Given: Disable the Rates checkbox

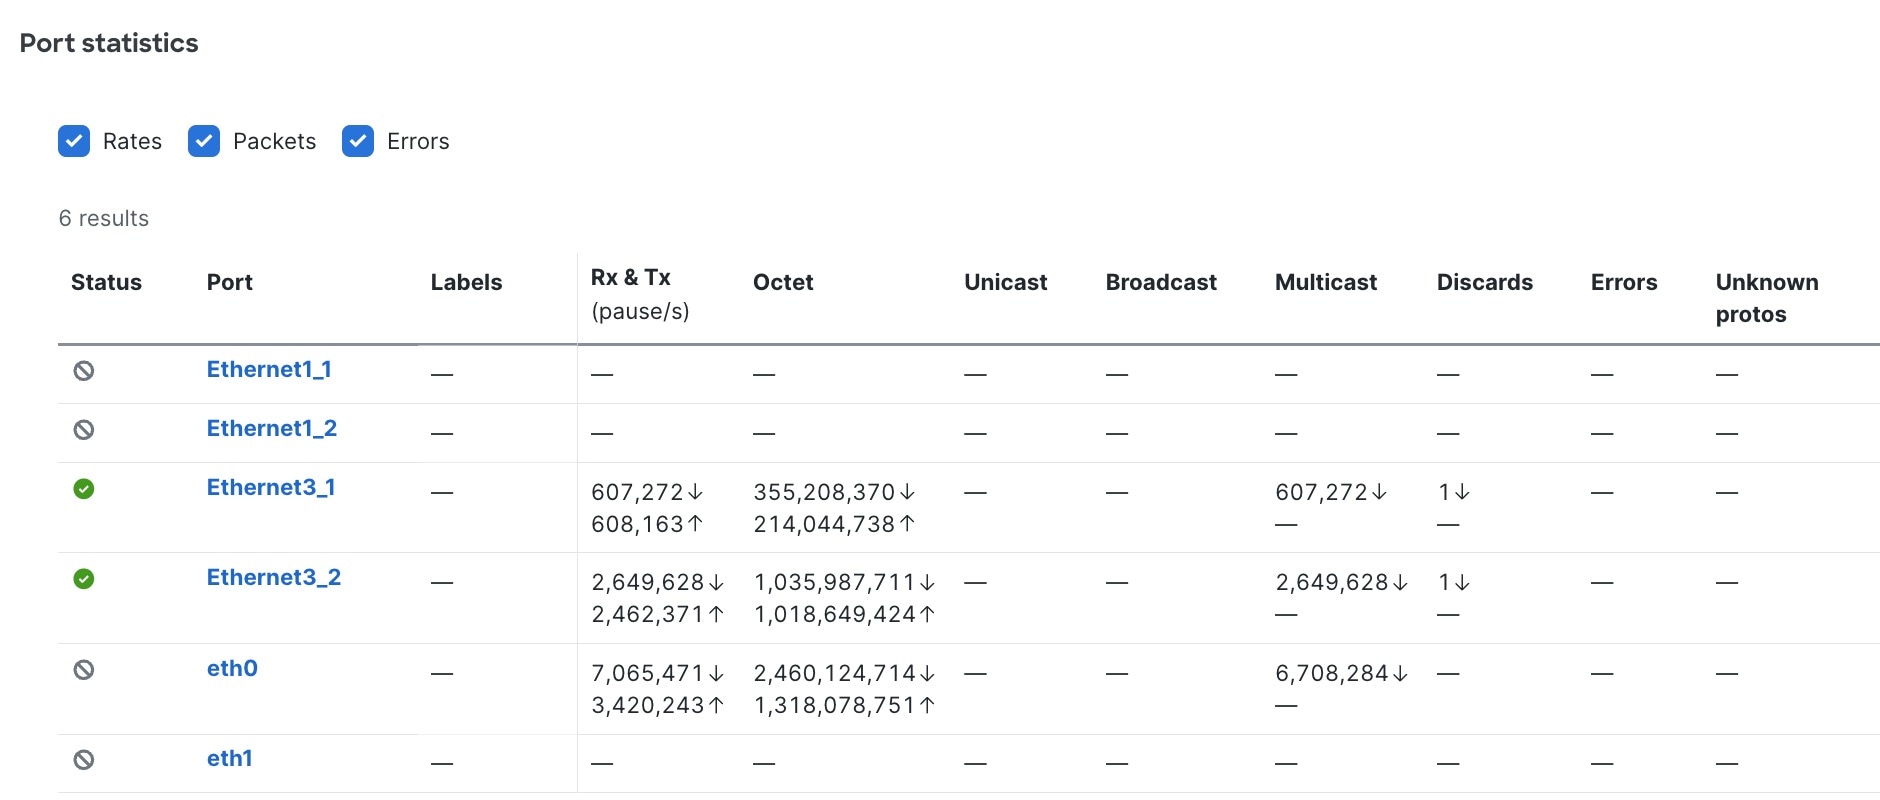Looking at the screenshot, I should click(x=74, y=141).
